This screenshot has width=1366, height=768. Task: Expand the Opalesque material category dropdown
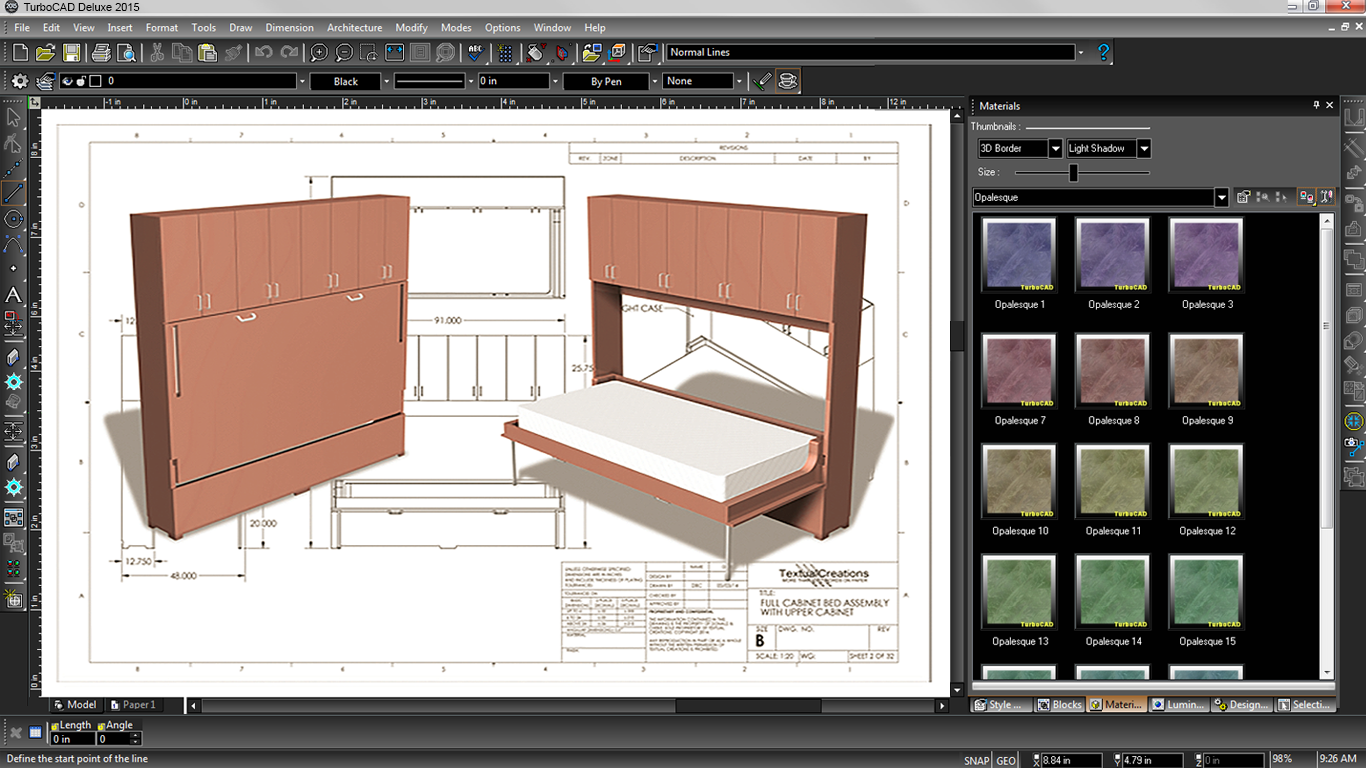click(1221, 198)
